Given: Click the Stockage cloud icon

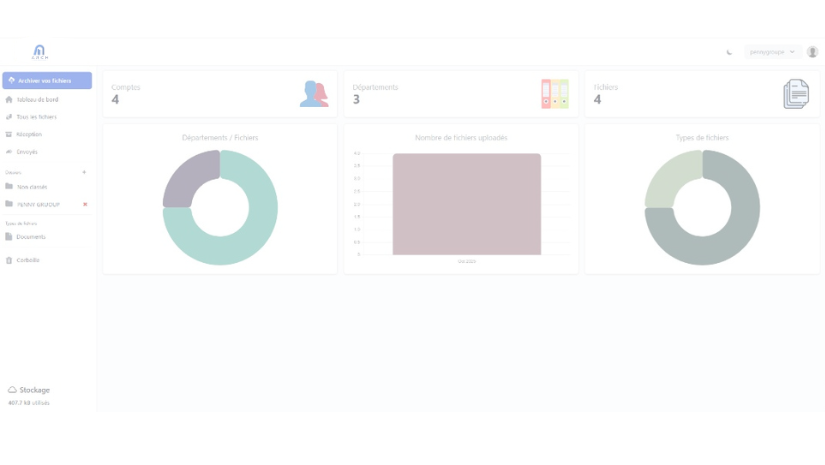Looking at the screenshot, I should click(x=12, y=390).
